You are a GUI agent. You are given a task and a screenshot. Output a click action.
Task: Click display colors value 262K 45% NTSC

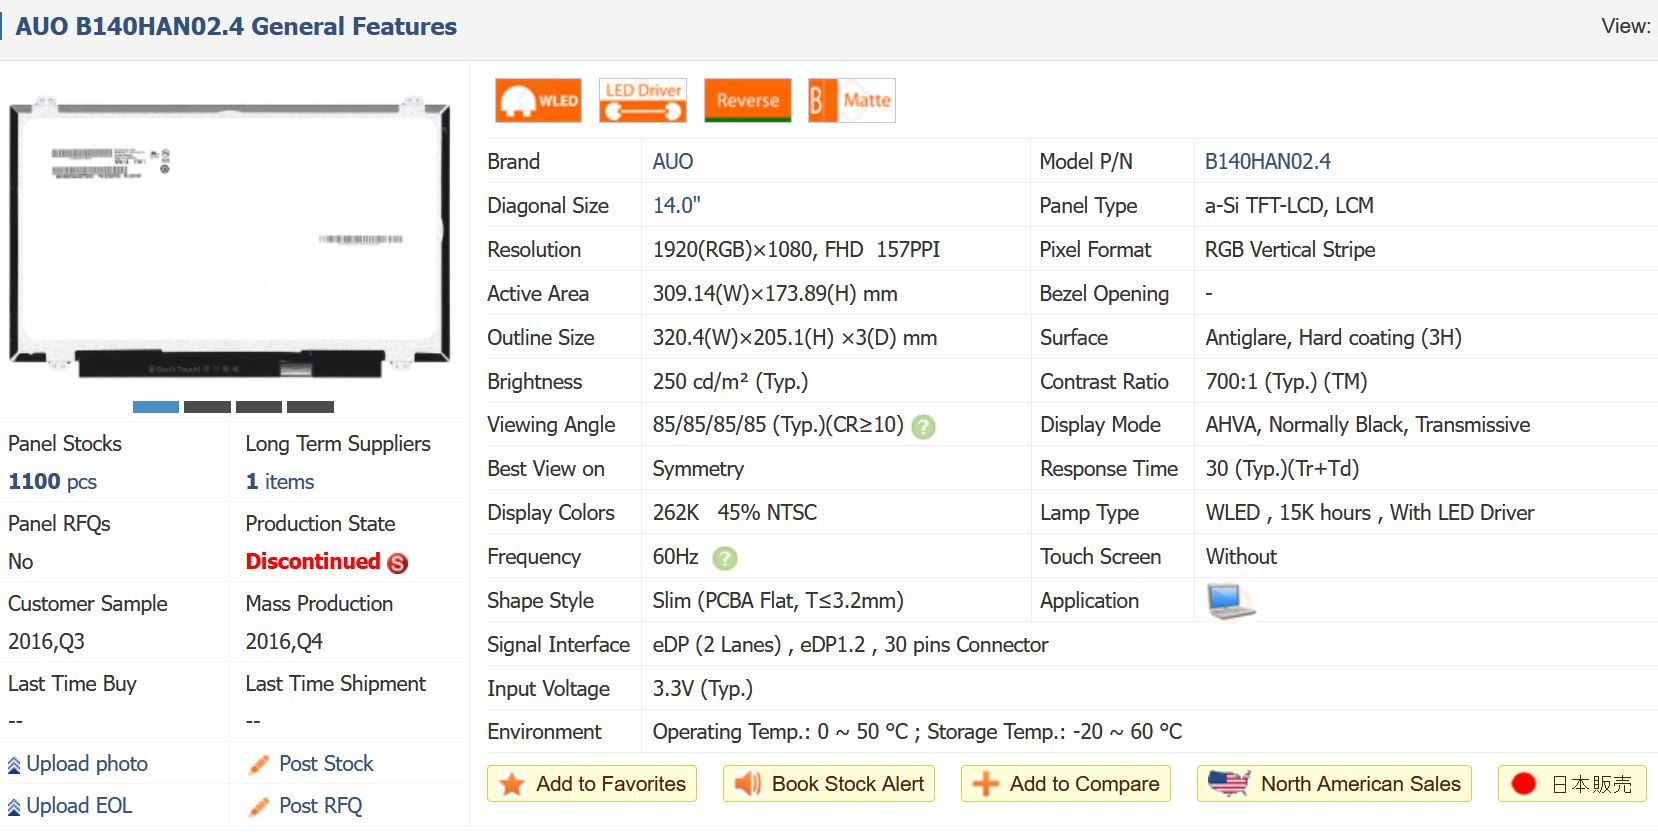(x=735, y=513)
